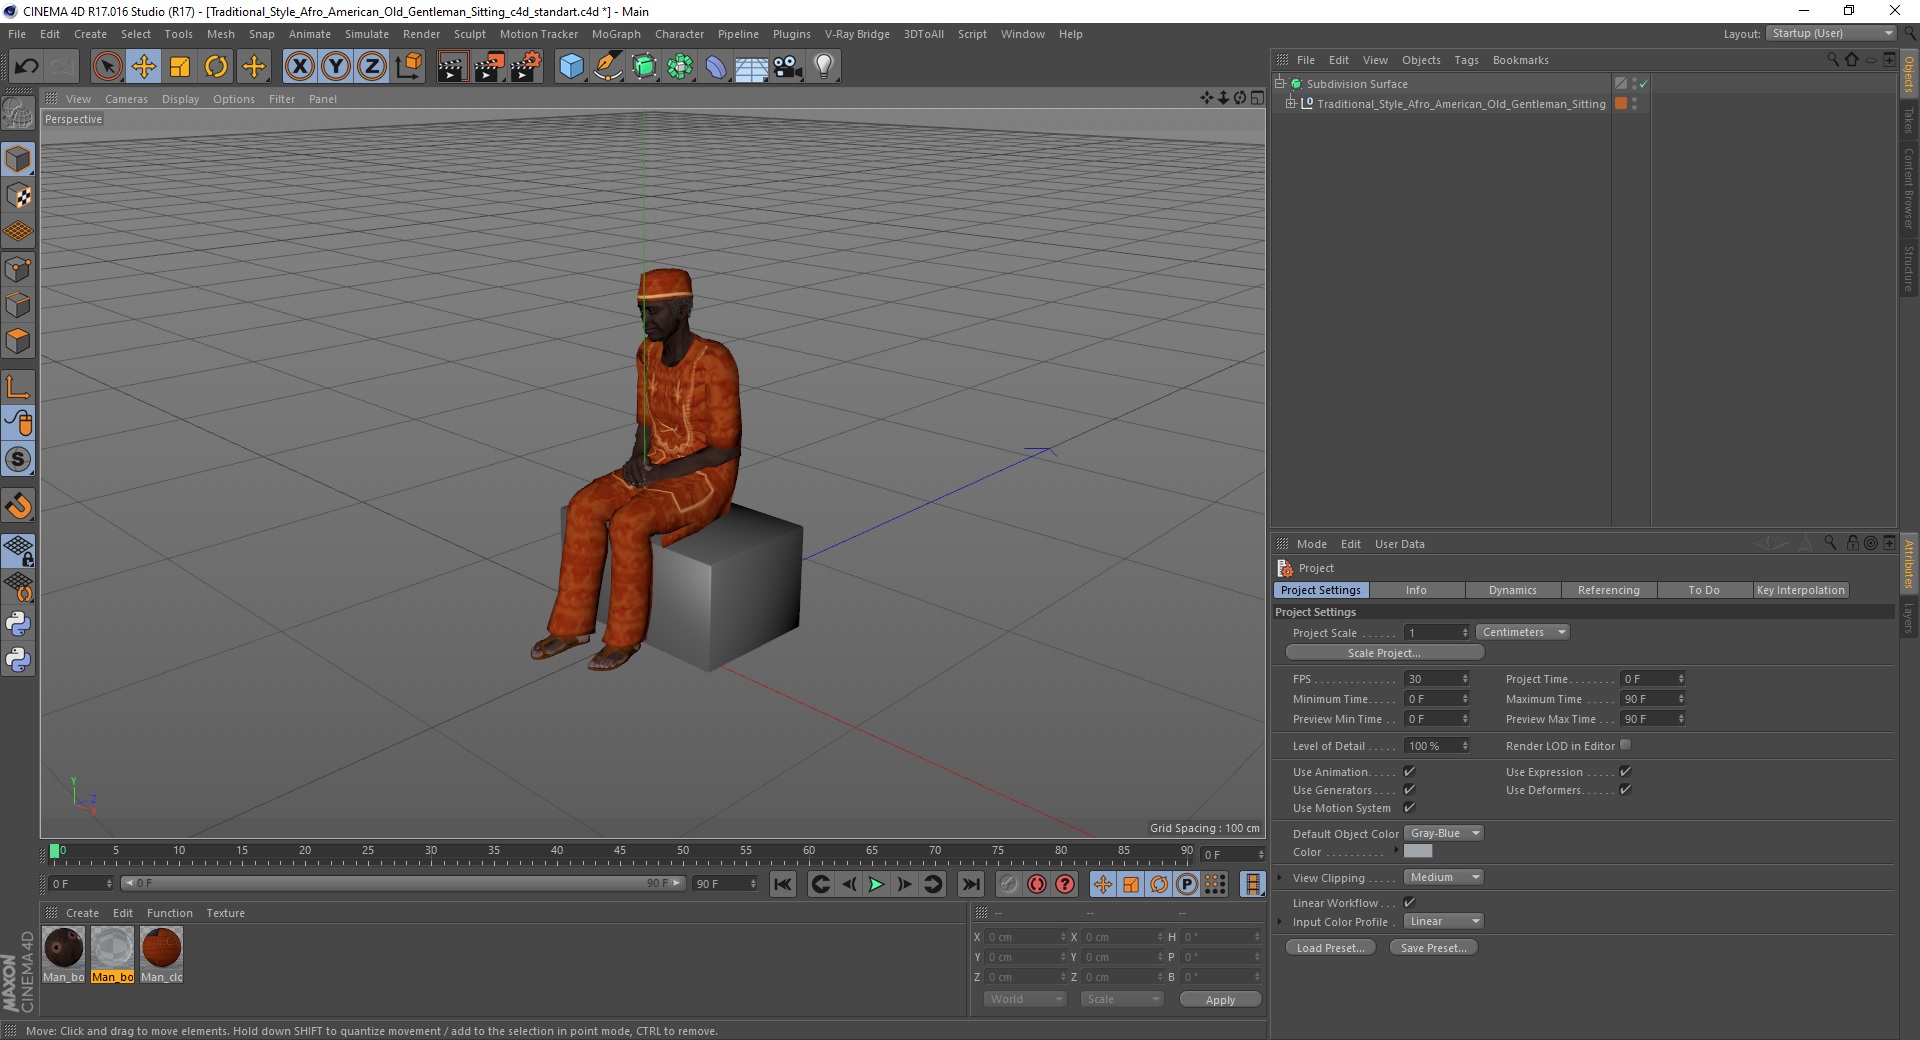
Task: Toggle Autokeying button
Action: (1037, 884)
